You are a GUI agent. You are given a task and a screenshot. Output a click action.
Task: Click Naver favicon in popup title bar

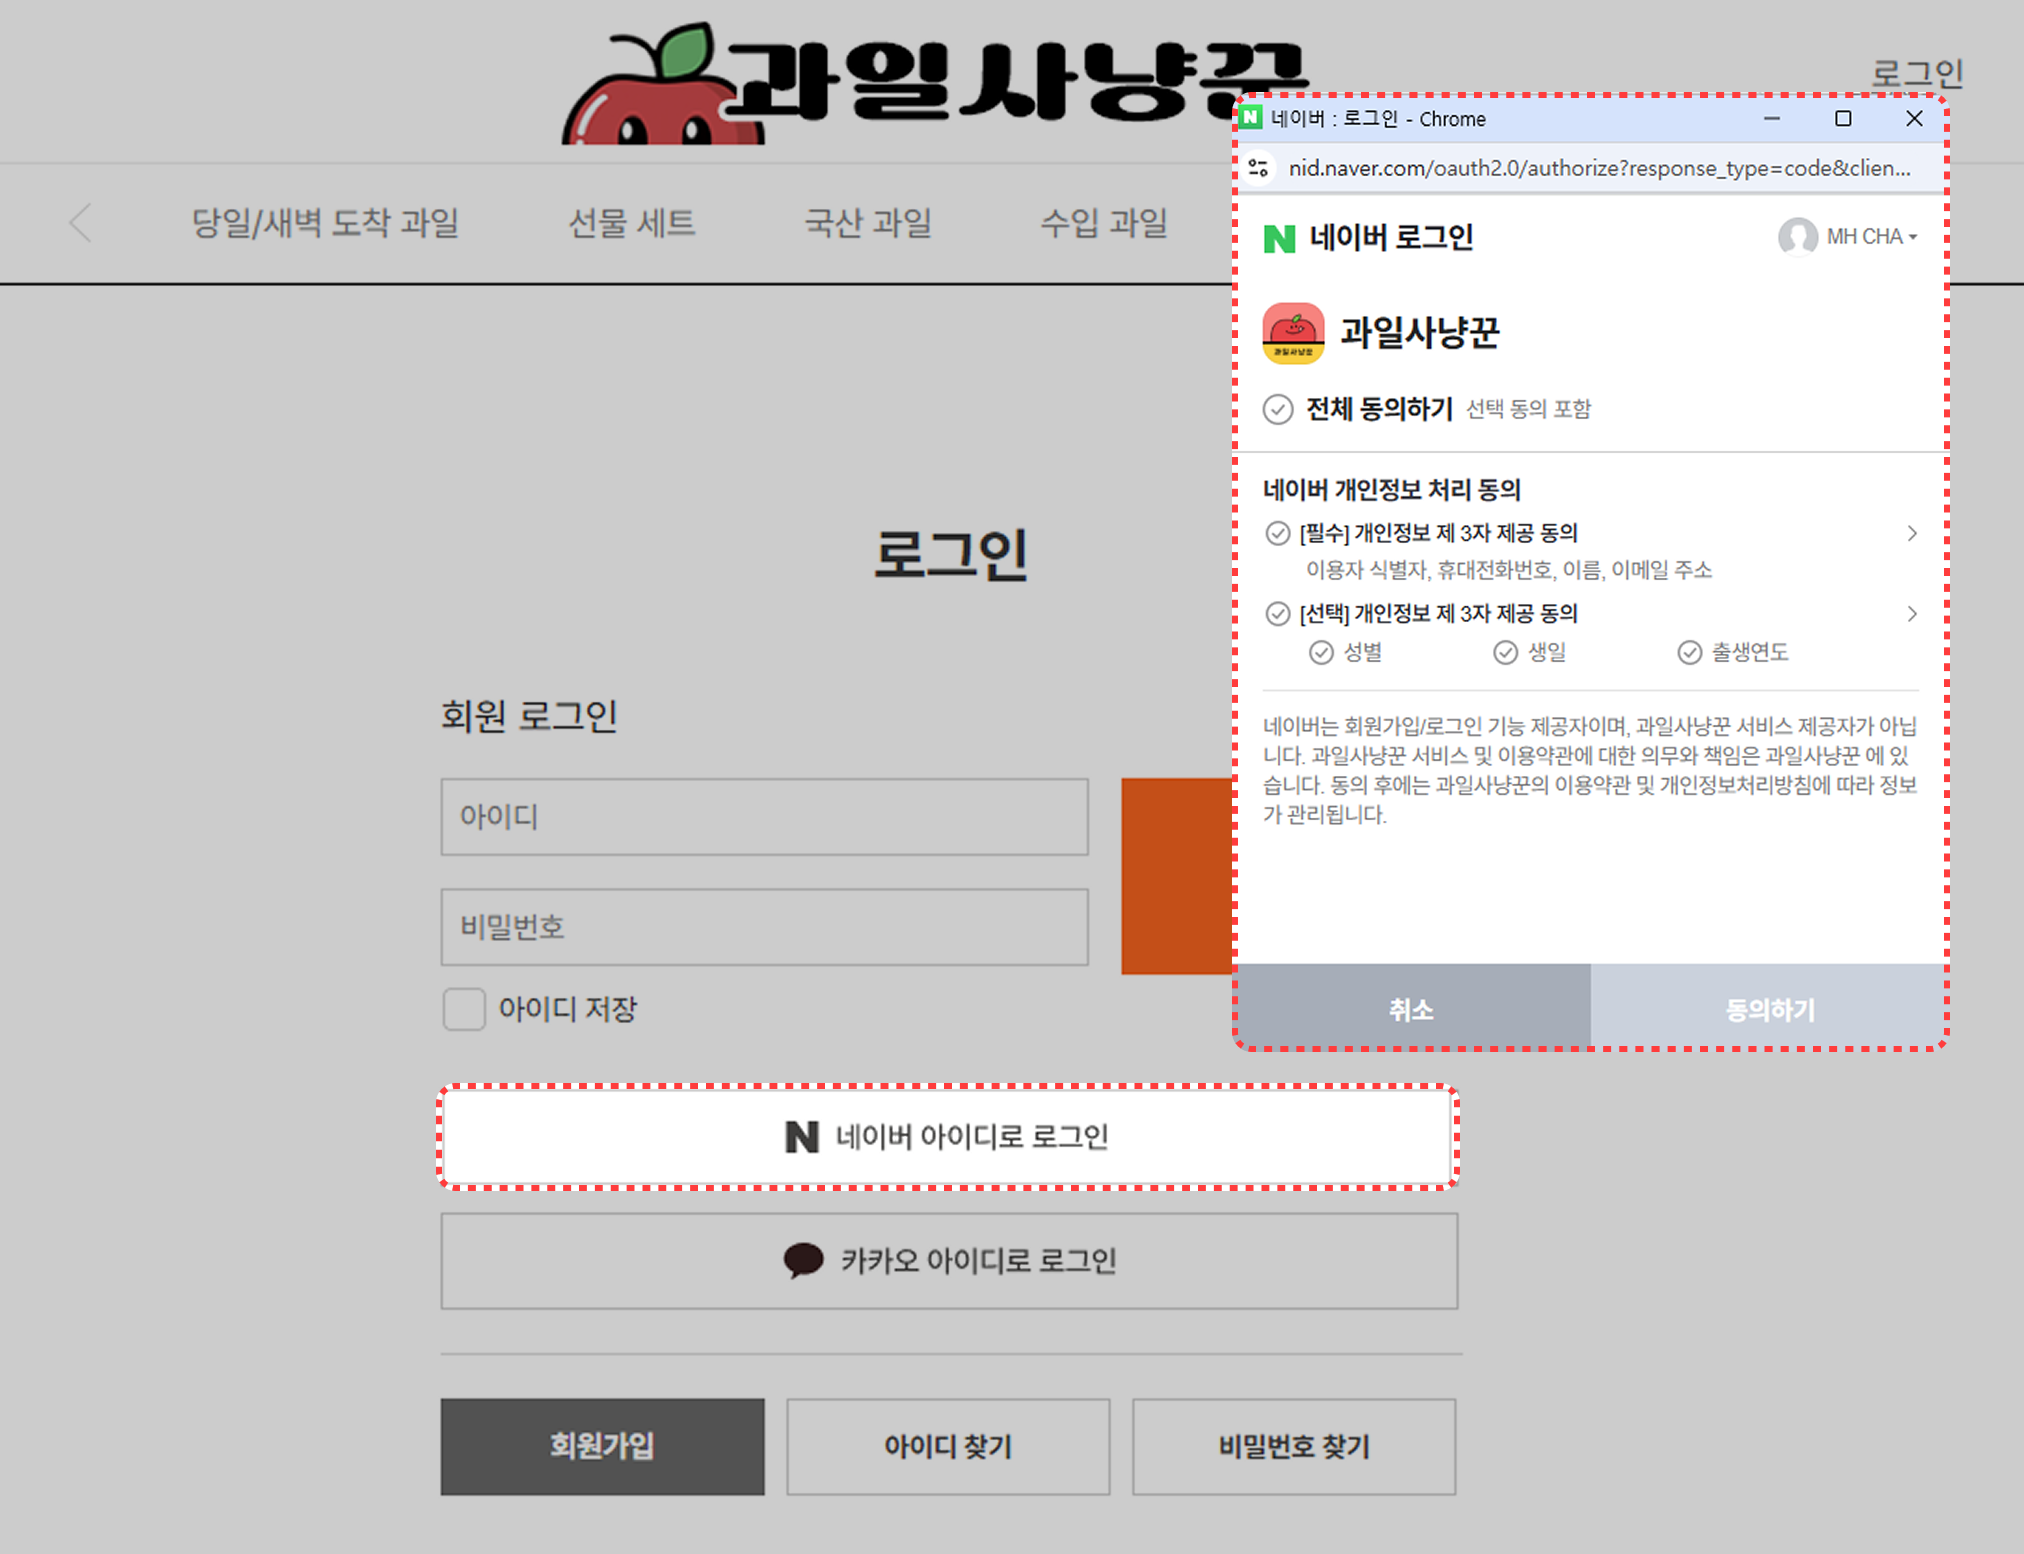1250,118
